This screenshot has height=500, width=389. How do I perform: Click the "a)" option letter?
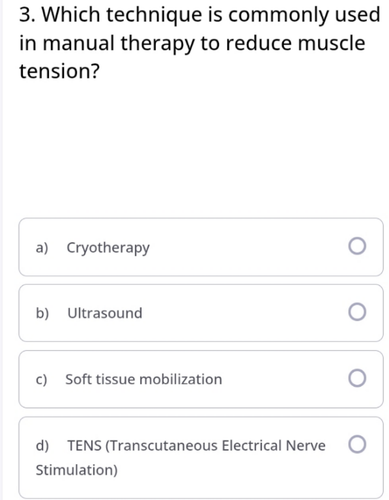[x=42, y=248]
